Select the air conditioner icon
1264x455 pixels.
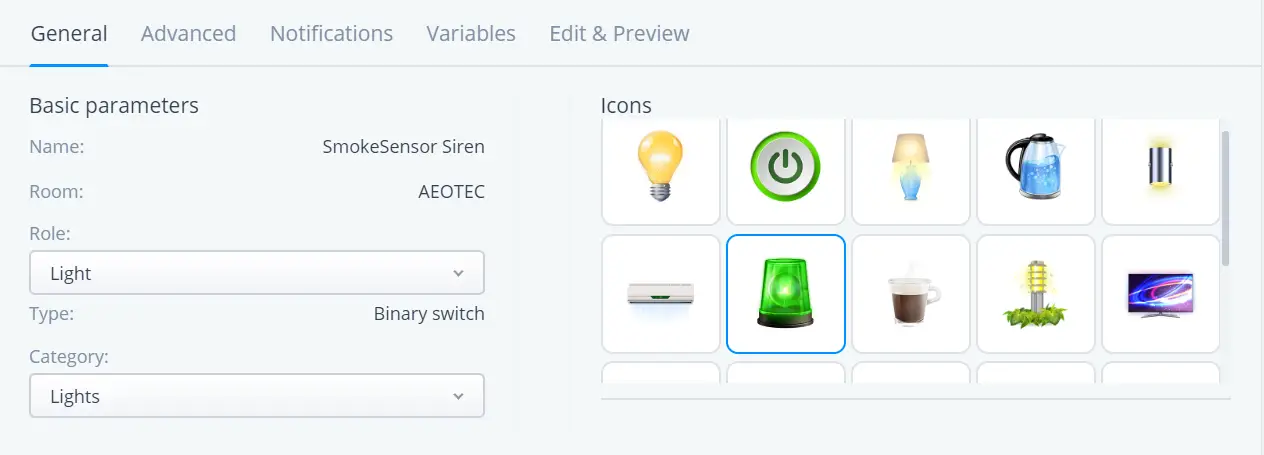coord(661,294)
